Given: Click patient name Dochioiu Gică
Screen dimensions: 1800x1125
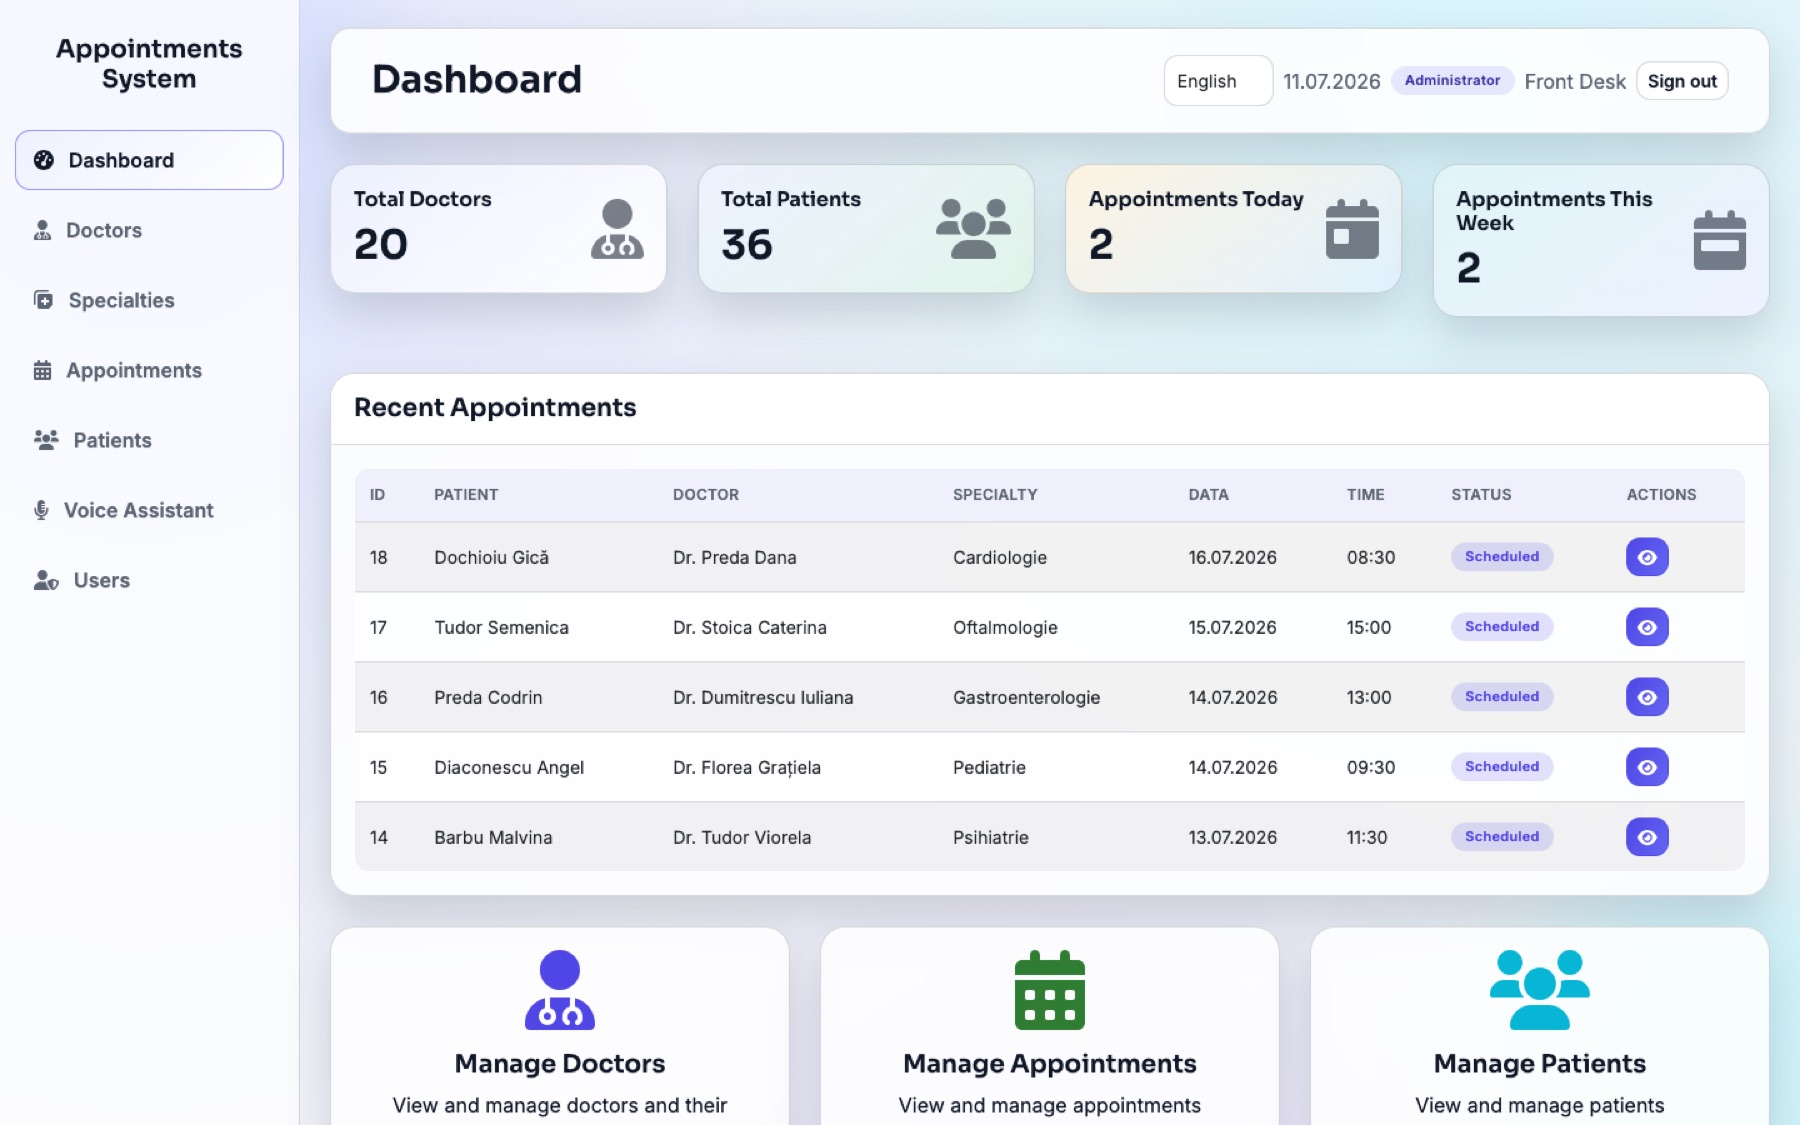Looking at the screenshot, I should click(x=491, y=558).
